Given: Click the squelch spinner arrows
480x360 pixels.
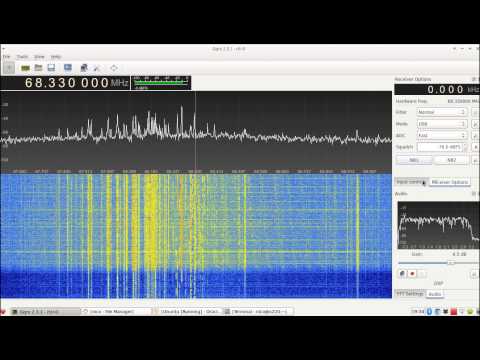Looking at the screenshot, I should [466, 147].
